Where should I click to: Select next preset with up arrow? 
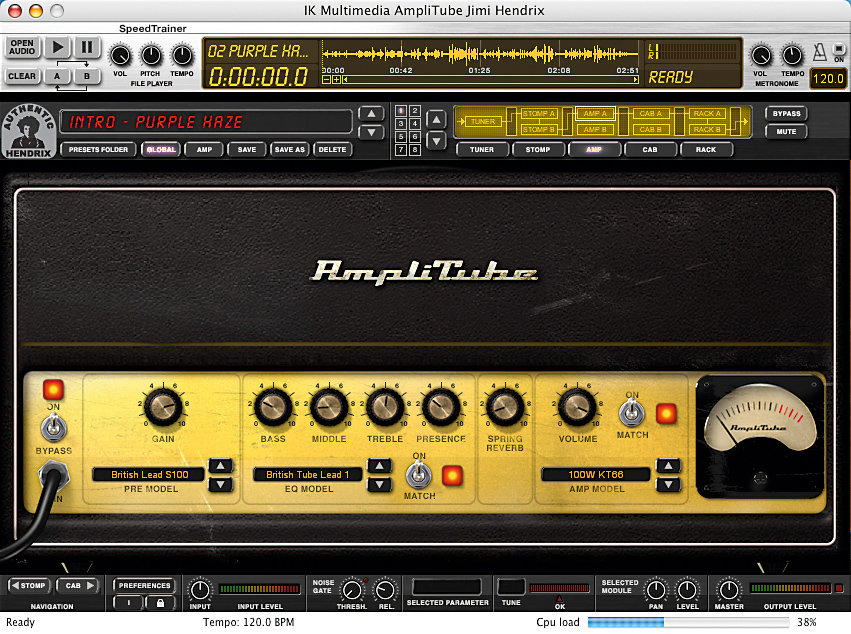coord(371,114)
